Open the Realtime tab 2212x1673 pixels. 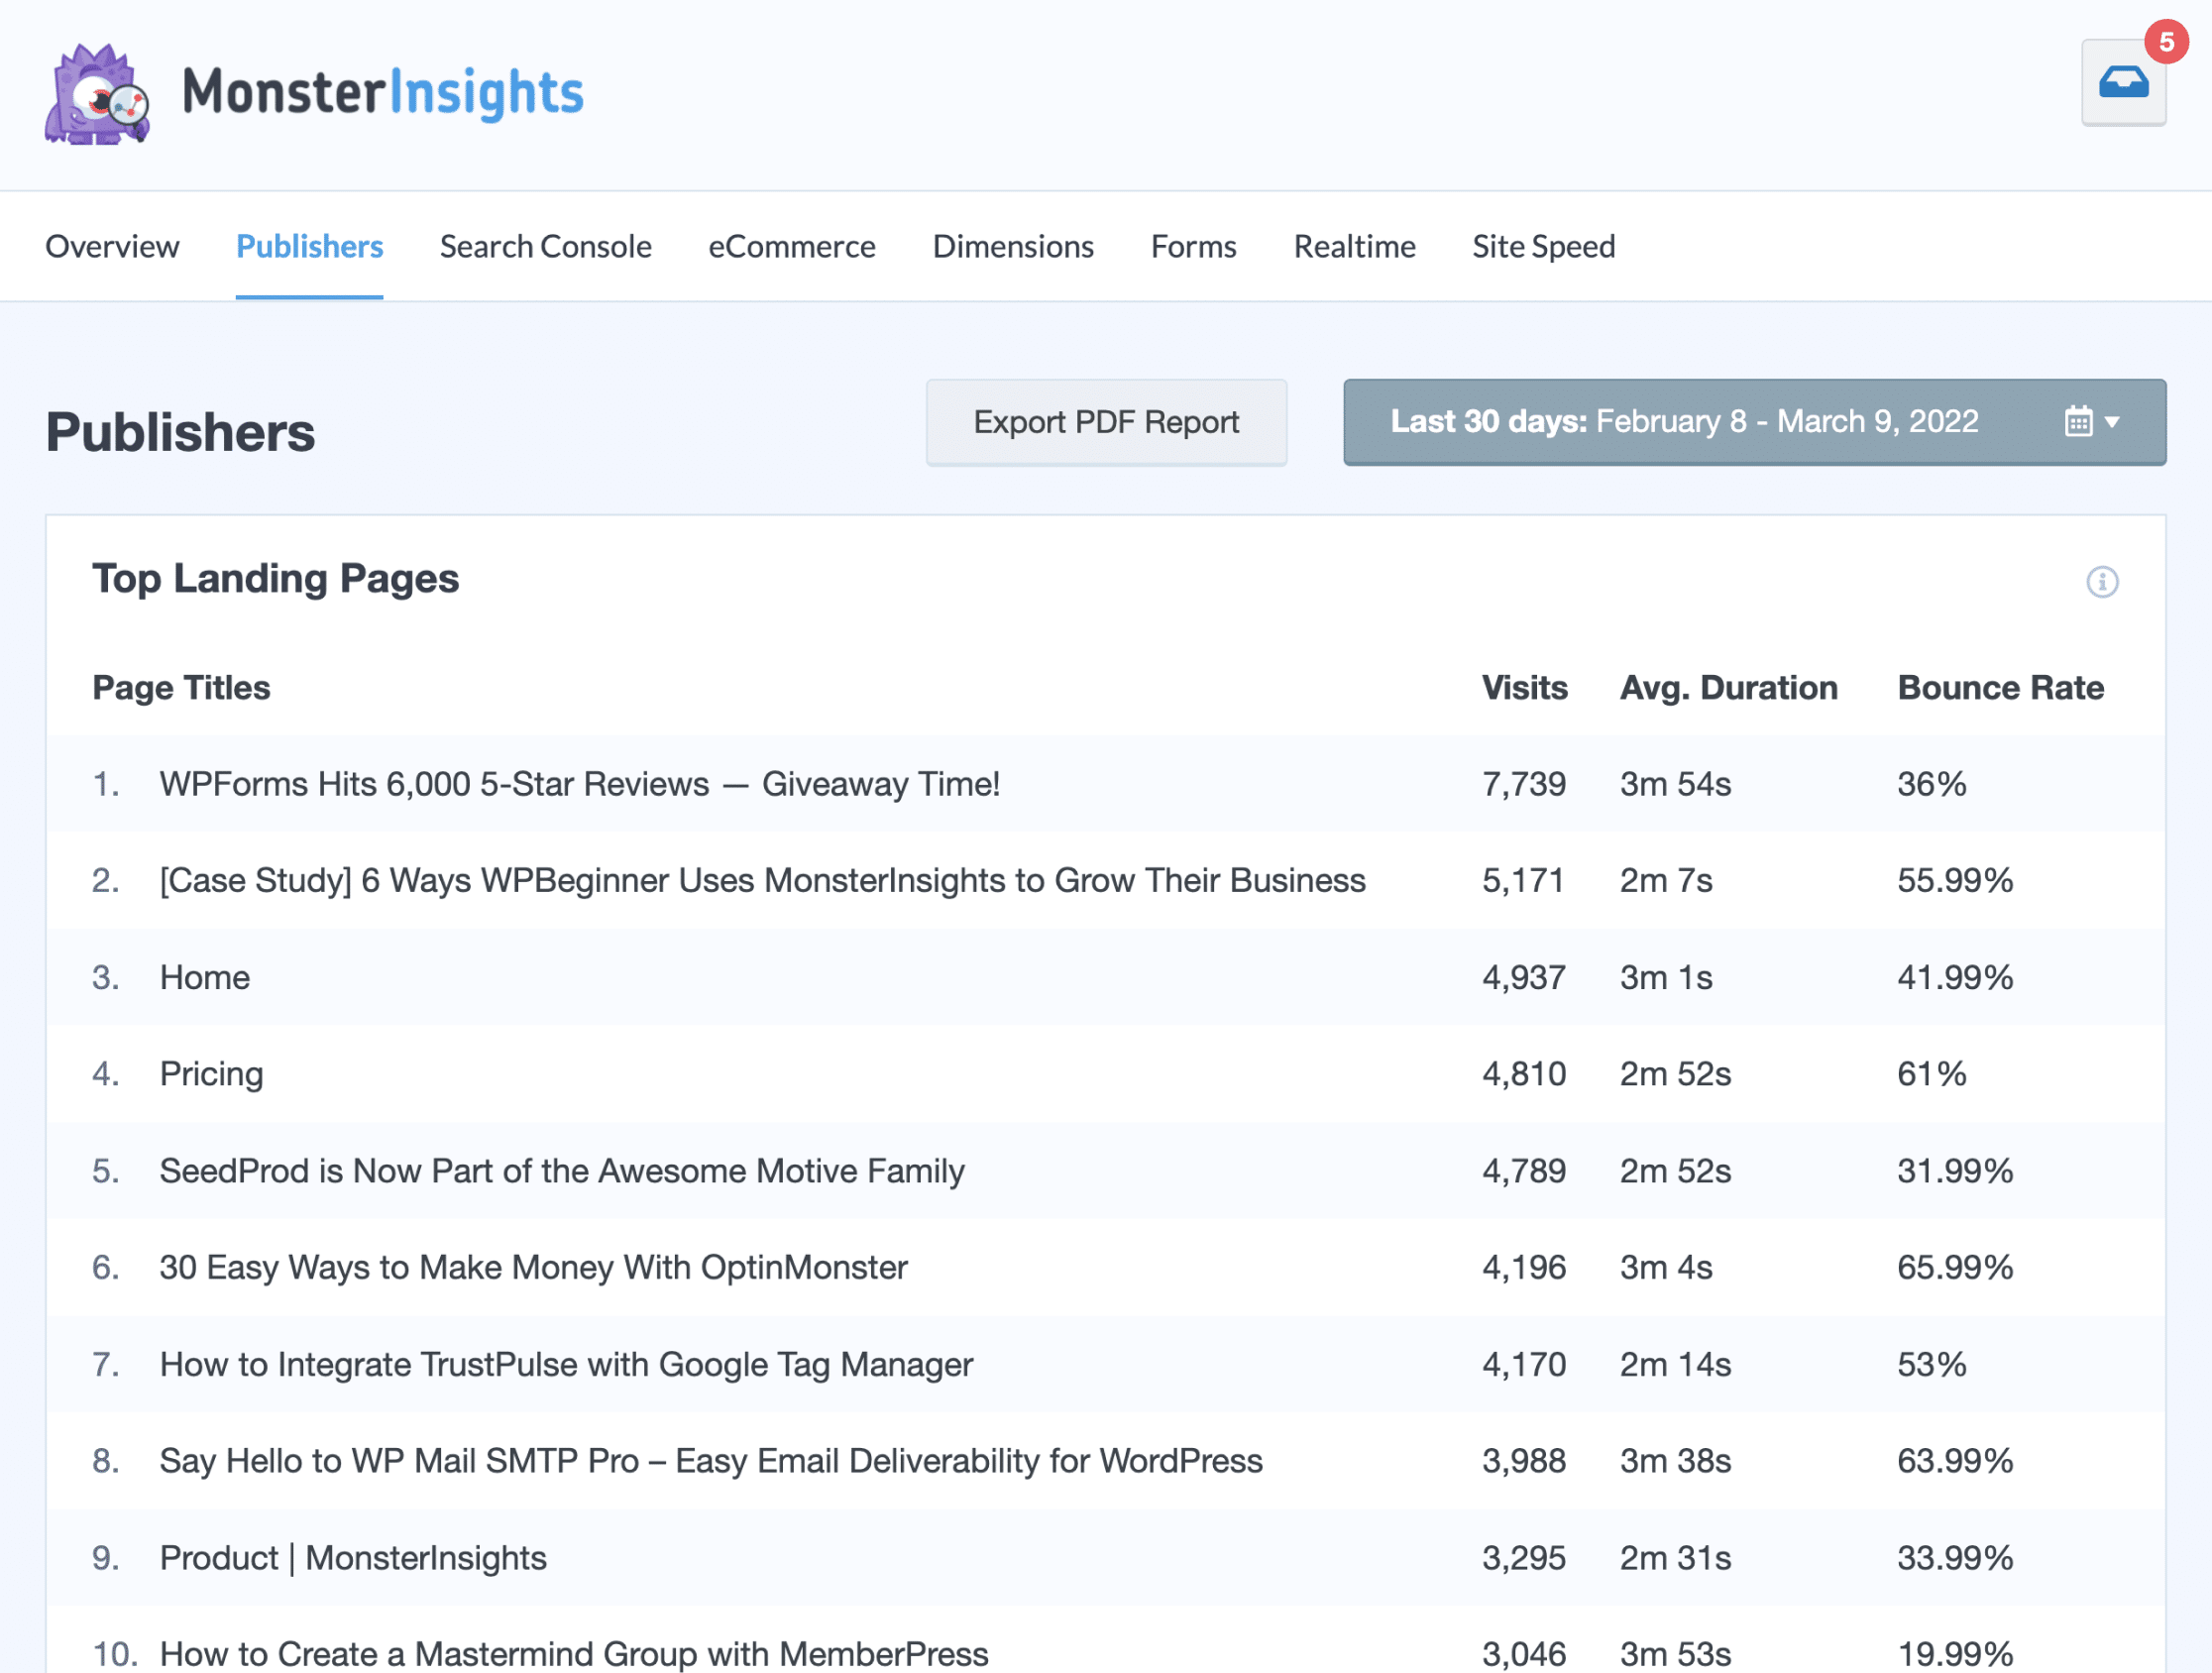point(1354,246)
